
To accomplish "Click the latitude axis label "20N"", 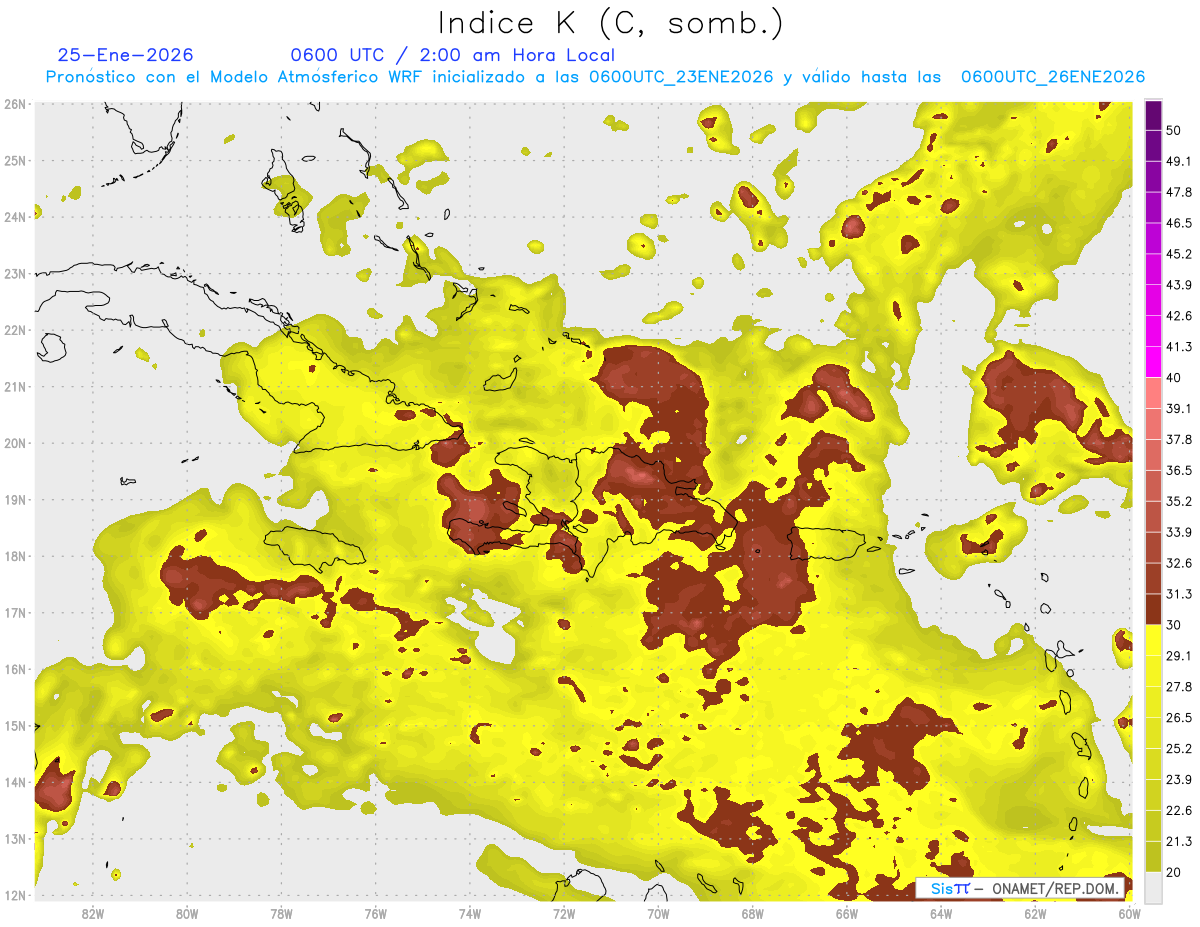I will [x=15, y=443].
